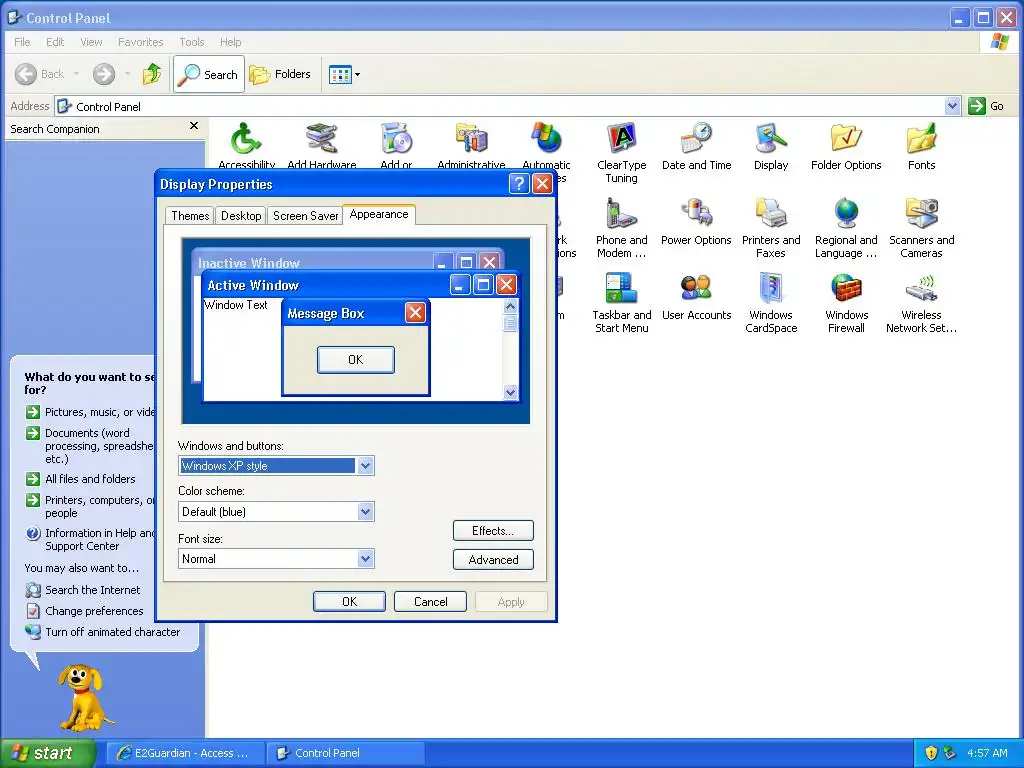1024x768 pixels.
Task: Open the Printers and Faxes icon
Action: pyautogui.click(x=771, y=228)
